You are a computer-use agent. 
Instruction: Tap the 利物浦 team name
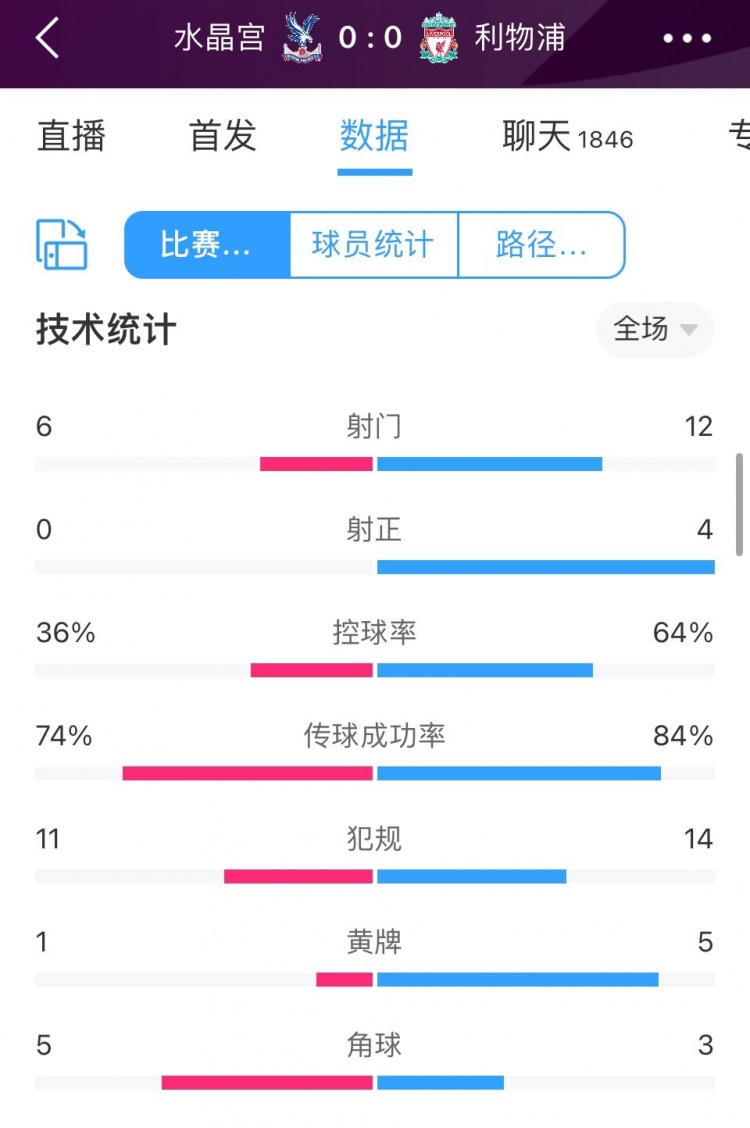(x=520, y=38)
